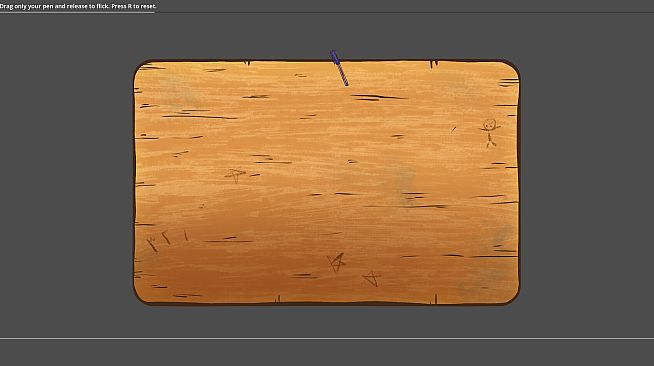Click the shaded star doodle near bottom edge
The width and height of the screenshot is (654, 366).
[336, 262]
